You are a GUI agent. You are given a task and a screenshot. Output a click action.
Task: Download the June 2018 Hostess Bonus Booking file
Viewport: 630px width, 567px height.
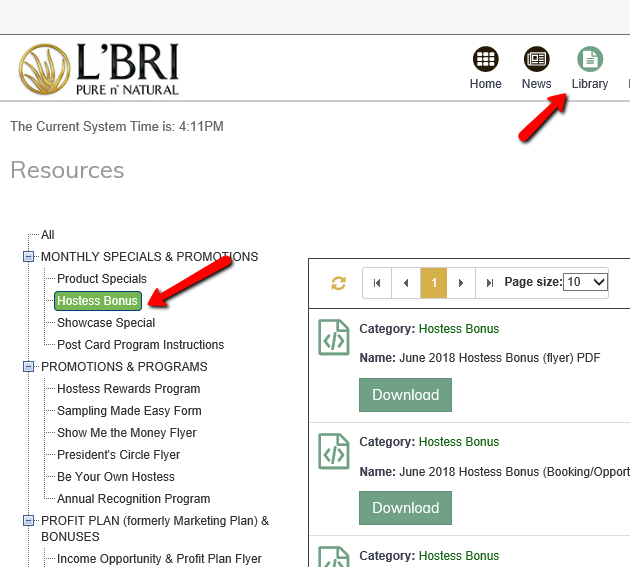(x=405, y=508)
